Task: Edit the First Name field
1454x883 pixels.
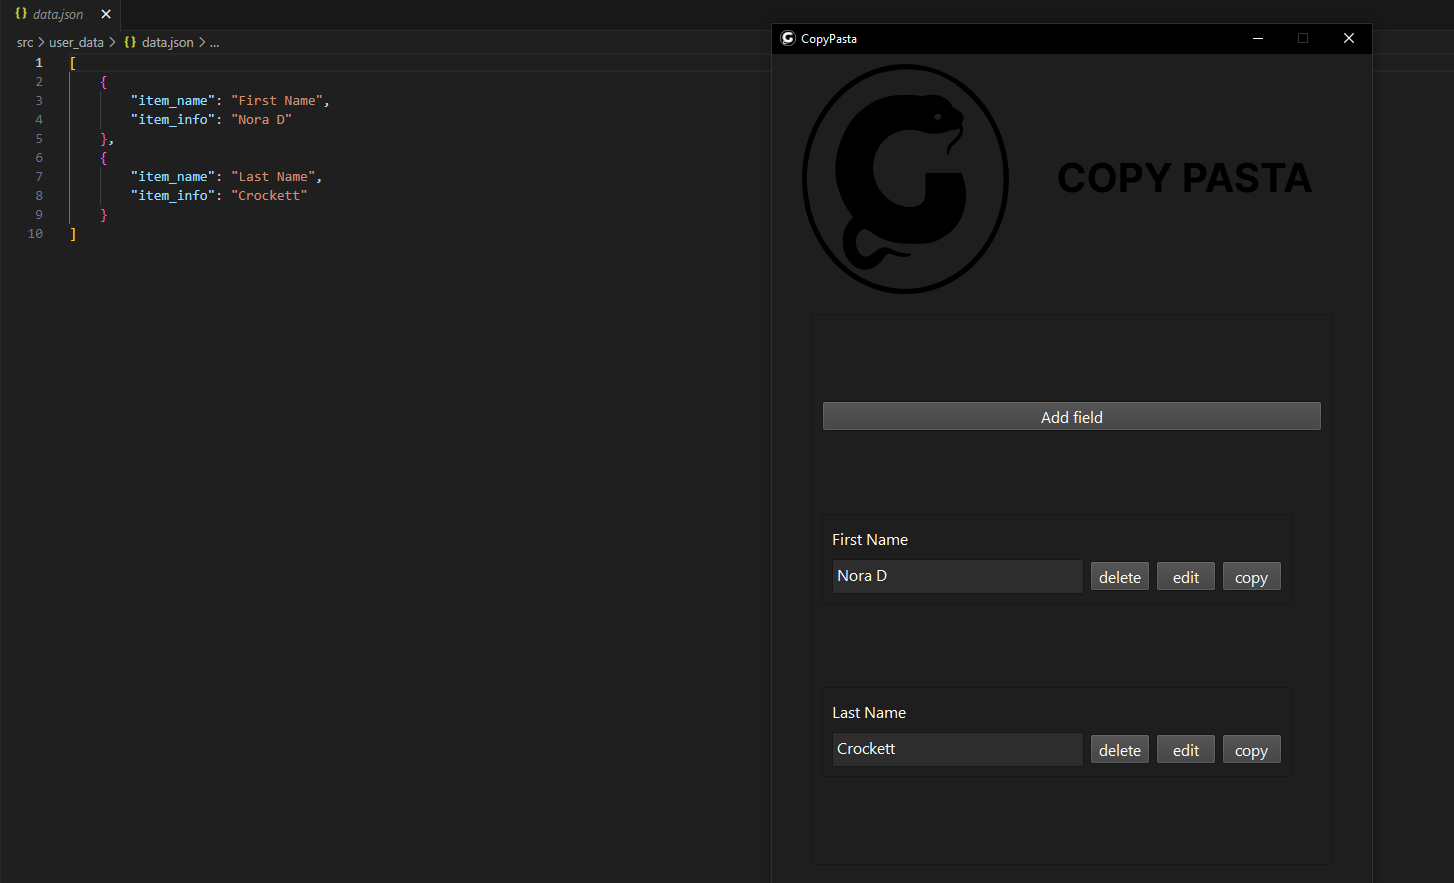Action: [x=1185, y=577]
